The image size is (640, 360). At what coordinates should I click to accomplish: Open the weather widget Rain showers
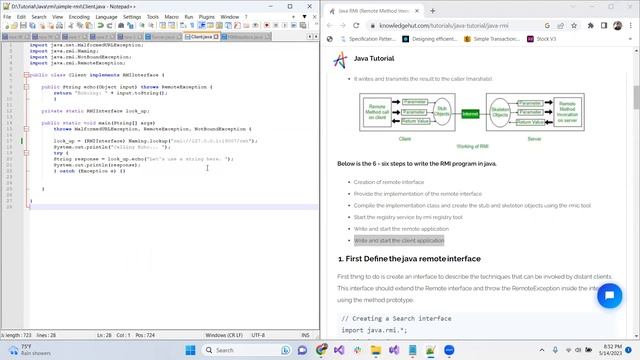29,350
